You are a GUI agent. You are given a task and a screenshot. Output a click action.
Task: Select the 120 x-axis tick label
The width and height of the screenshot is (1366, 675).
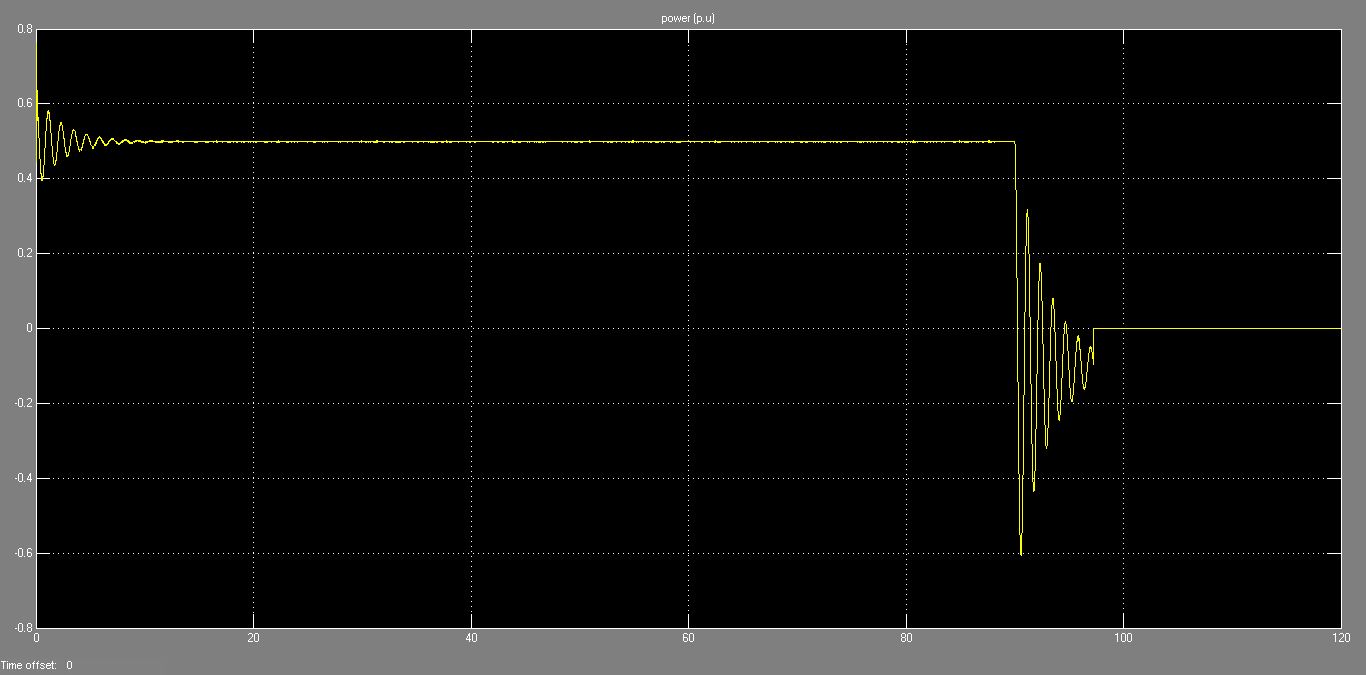click(x=1338, y=638)
